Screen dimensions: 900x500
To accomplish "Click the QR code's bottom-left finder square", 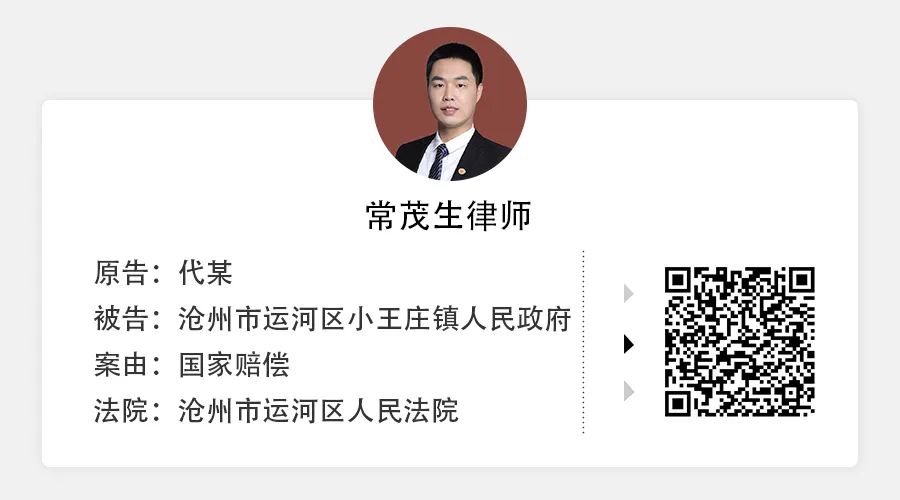I will pos(678,404).
